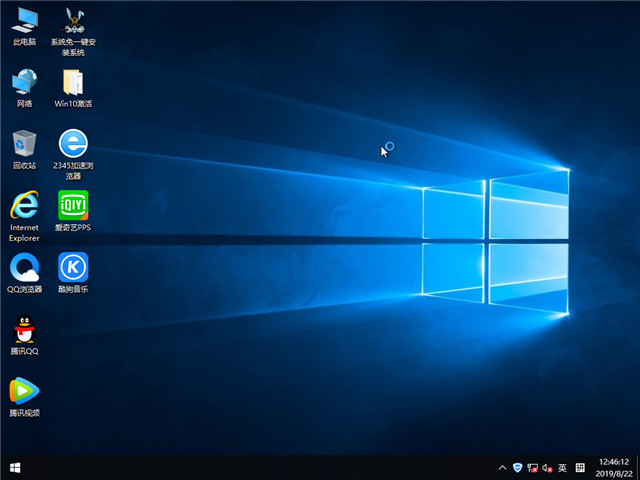Viewport: 640px width, 480px height.
Task: Open the Win10激活 folder
Action: (x=73, y=82)
